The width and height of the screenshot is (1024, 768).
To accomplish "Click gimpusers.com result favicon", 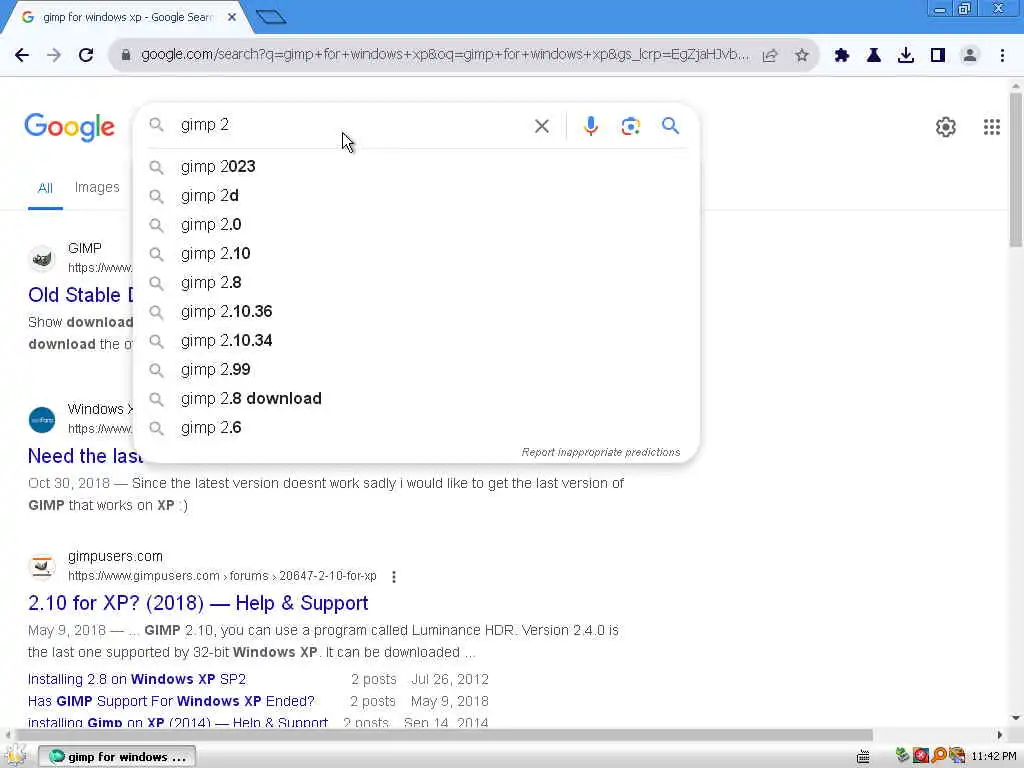I will (x=42, y=566).
